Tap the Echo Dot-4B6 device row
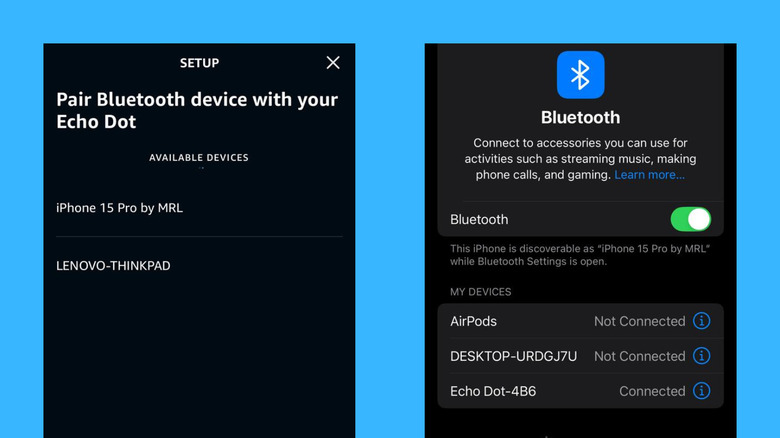 pyautogui.click(x=580, y=391)
